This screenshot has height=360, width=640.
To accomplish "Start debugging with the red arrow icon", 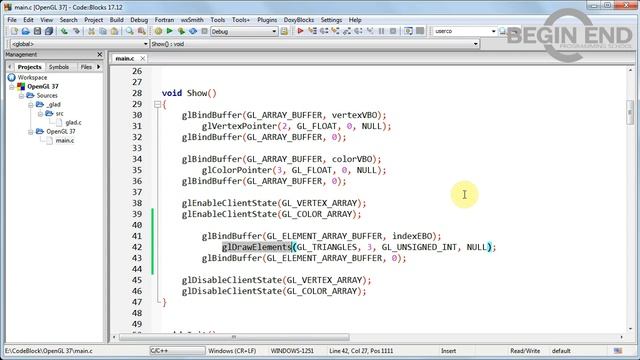I will [x=300, y=31].
